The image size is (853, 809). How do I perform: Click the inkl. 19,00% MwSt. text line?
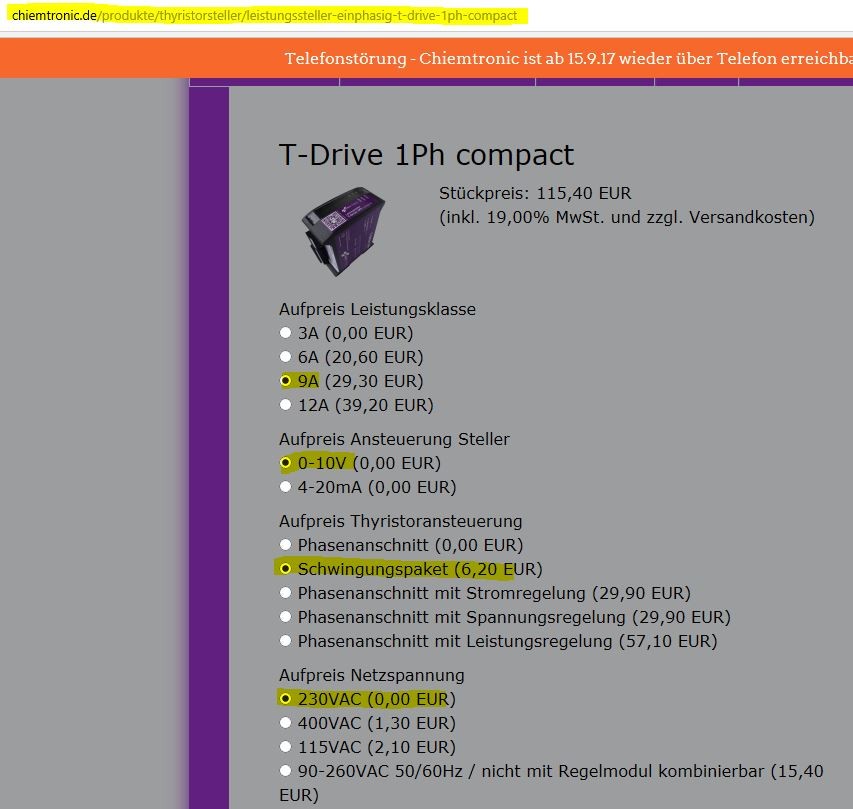pyautogui.click(x=627, y=218)
